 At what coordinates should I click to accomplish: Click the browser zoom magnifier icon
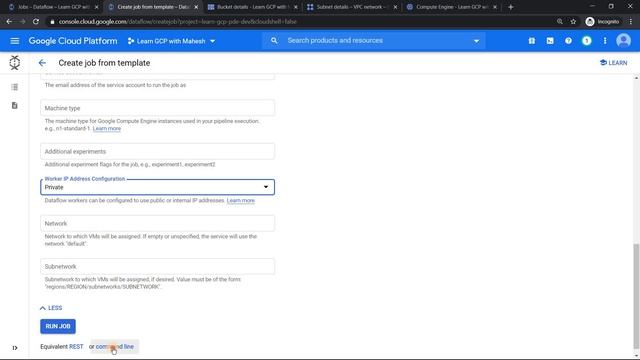pyautogui.click(x=560, y=22)
